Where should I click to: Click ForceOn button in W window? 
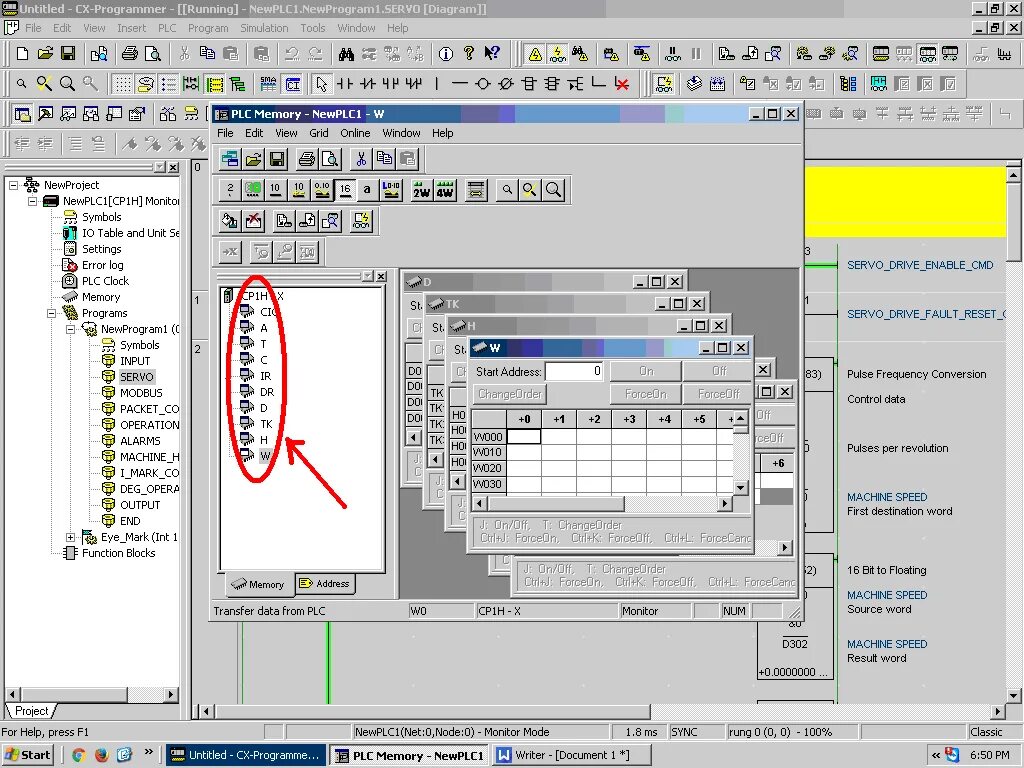pyautogui.click(x=646, y=394)
